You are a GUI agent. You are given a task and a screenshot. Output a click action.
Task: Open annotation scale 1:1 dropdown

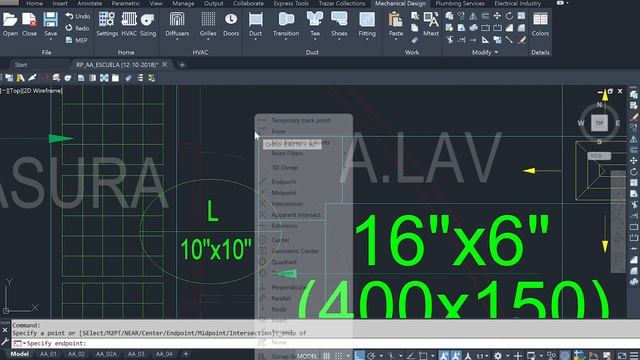pyautogui.click(x=482, y=356)
